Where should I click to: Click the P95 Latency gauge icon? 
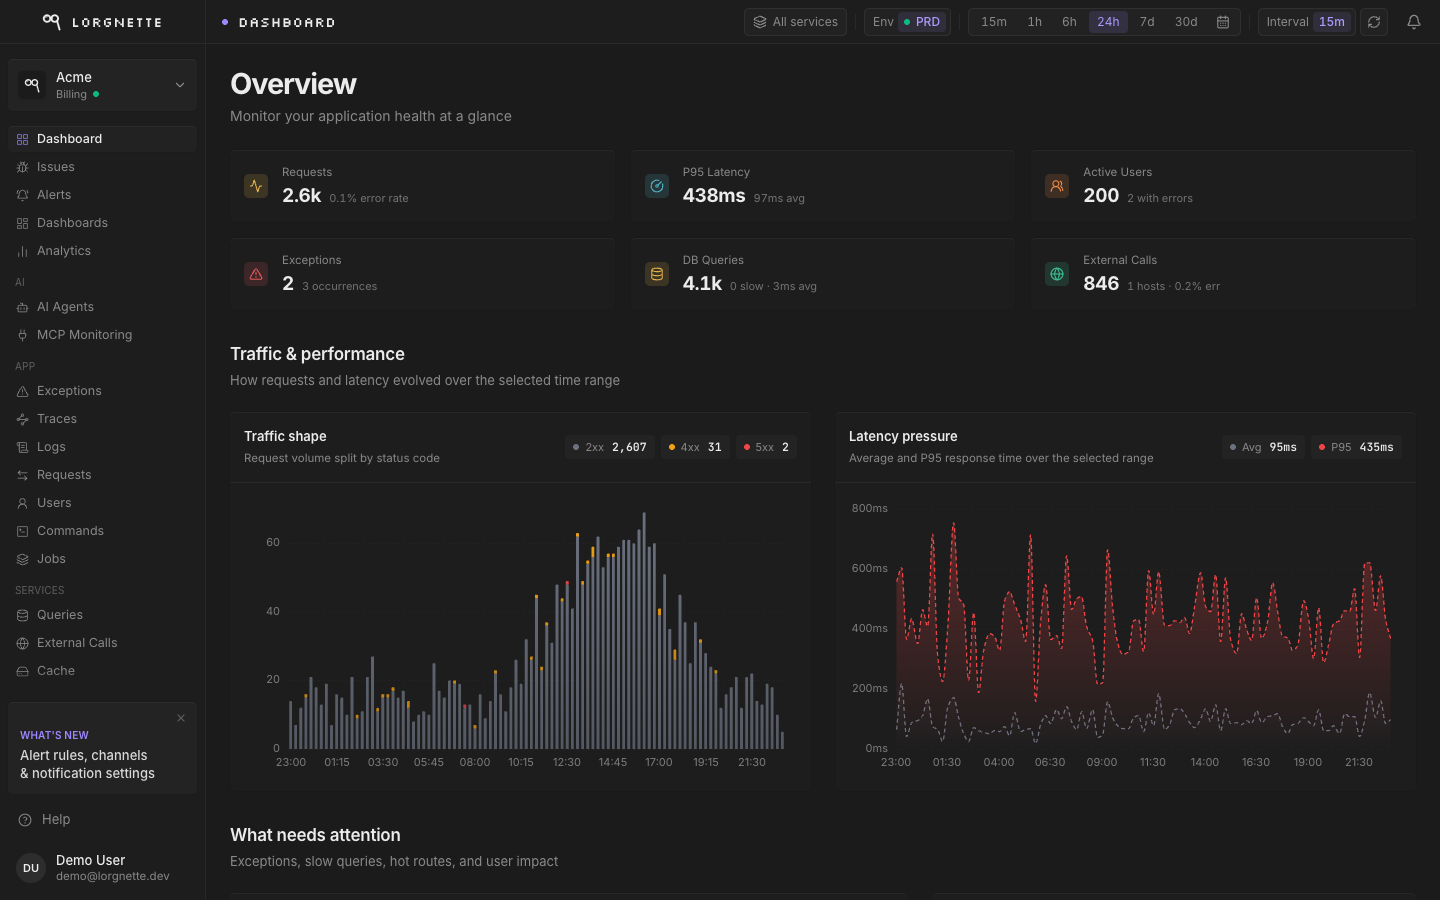pos(657,186)
